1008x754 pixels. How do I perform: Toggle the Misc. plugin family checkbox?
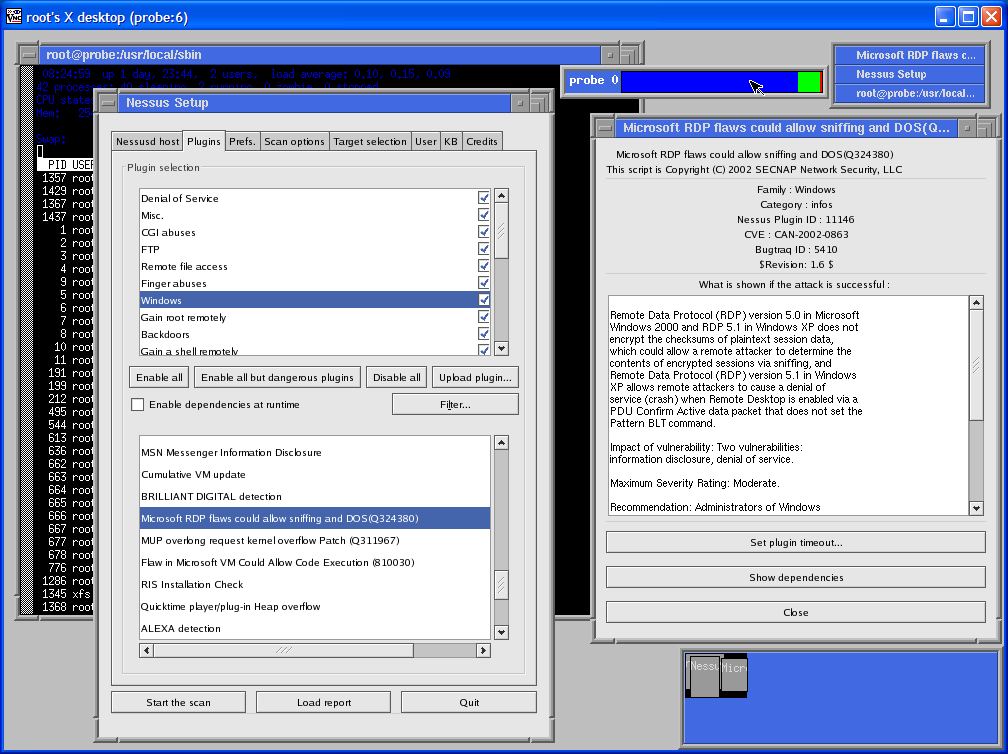click(483, 215)
